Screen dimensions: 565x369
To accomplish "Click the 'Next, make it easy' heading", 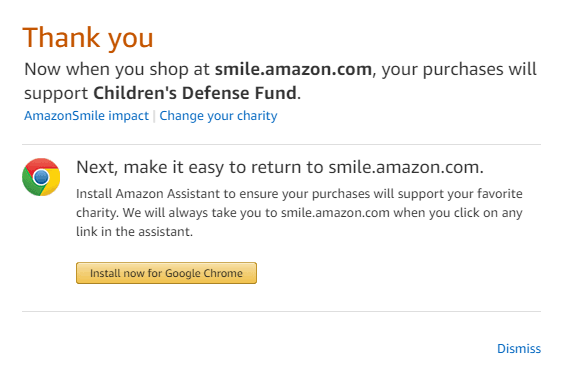I will point(280,167).
